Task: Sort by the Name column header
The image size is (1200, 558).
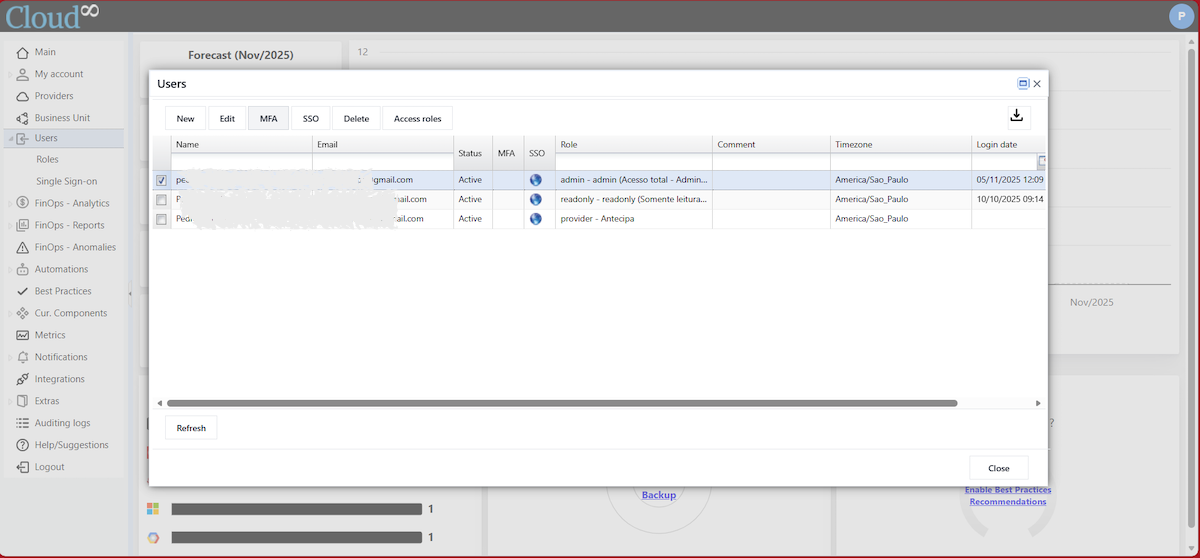Action: point(242,144)
